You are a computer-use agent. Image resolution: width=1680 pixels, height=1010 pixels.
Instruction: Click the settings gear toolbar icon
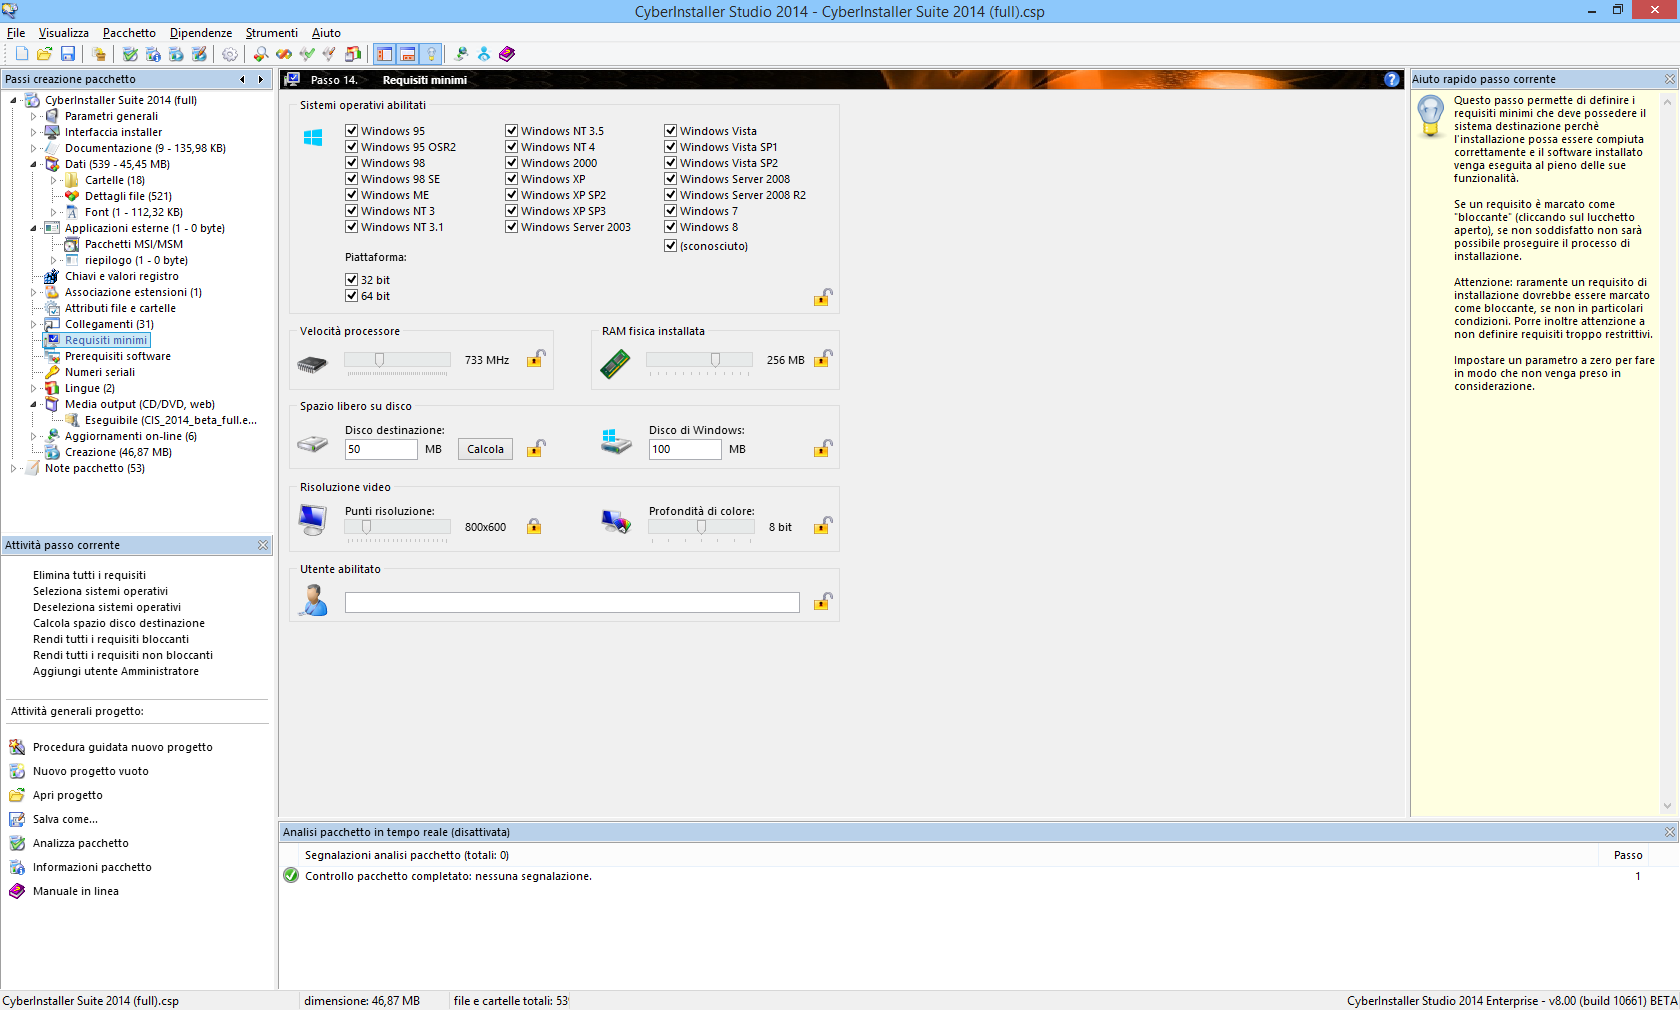pyautogui.click(x=229, y=54)
